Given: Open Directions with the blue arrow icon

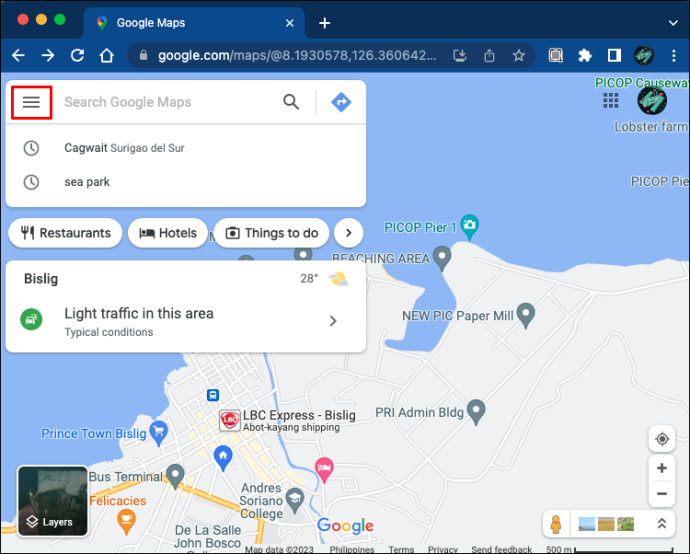Looking at the screenshot, I should pos(341,102).
